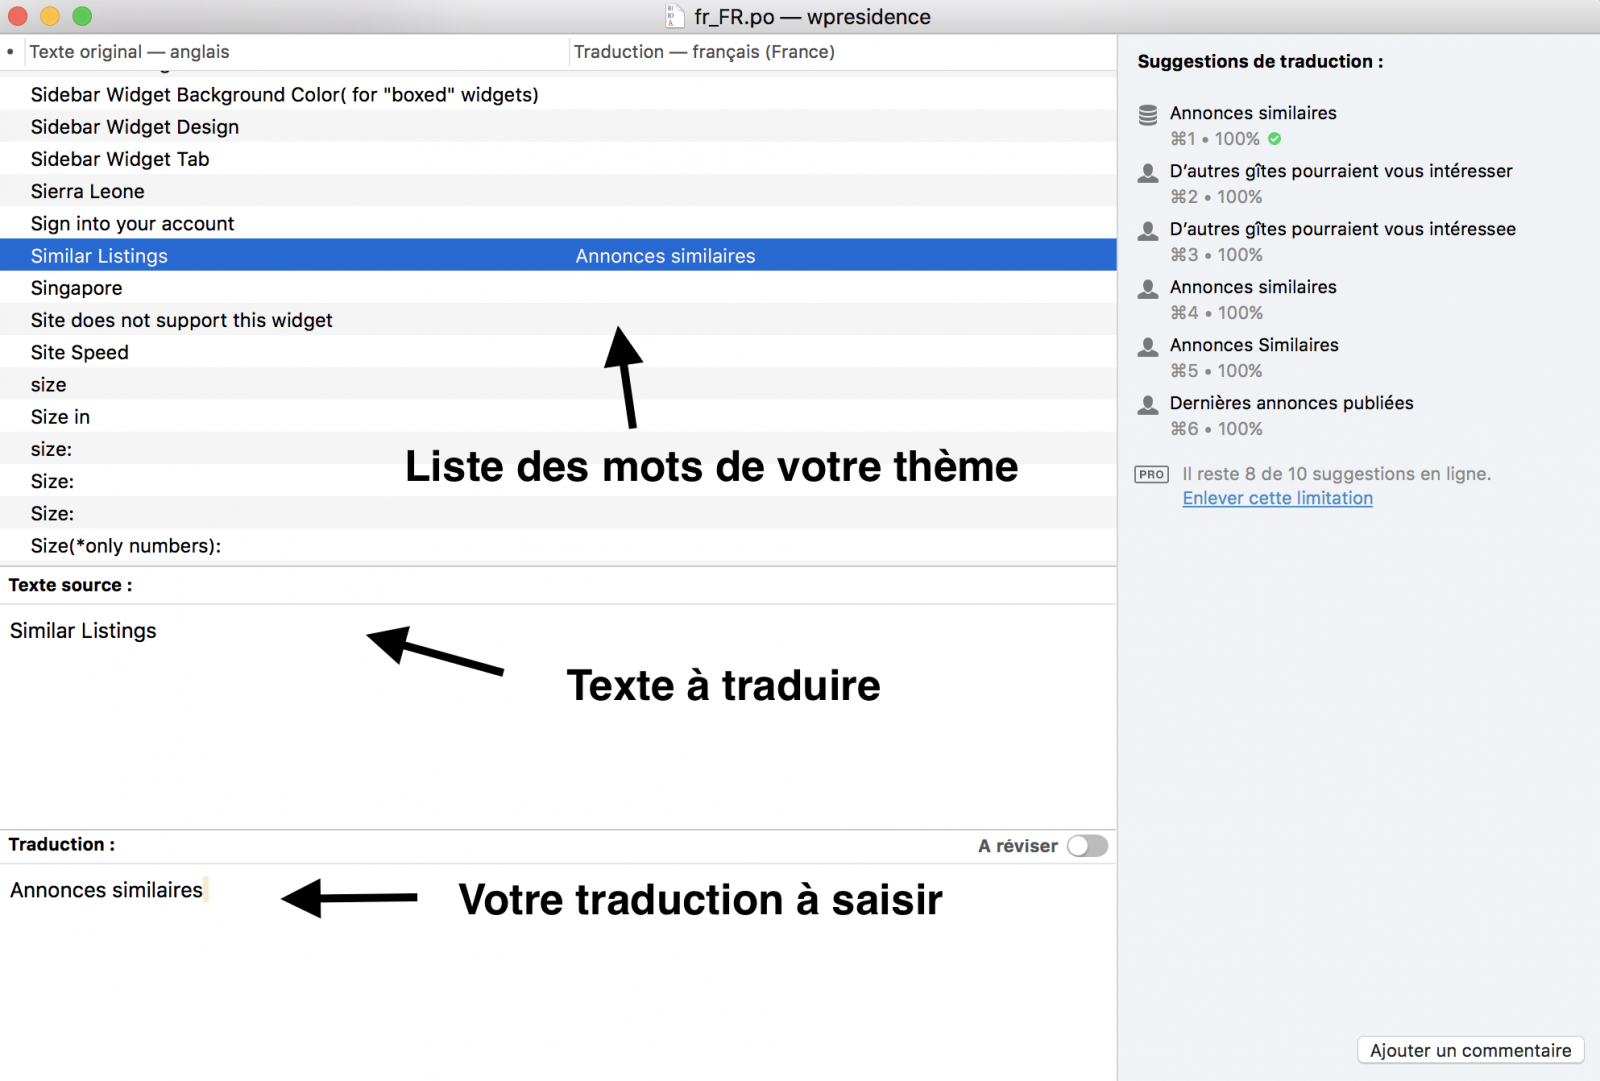
Task: Click the person icon beside ⌘4 'Annonces similaires'
Action: pyautogui.click(x=1148, y=289)
